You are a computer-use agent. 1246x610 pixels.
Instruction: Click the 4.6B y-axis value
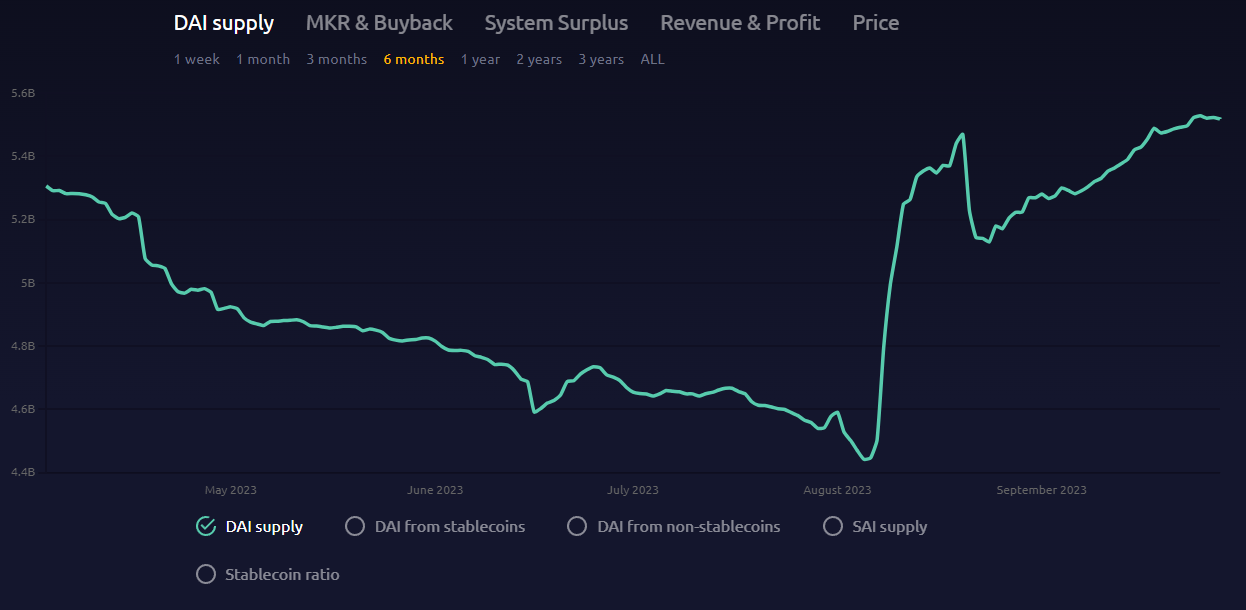pos(23,409)
